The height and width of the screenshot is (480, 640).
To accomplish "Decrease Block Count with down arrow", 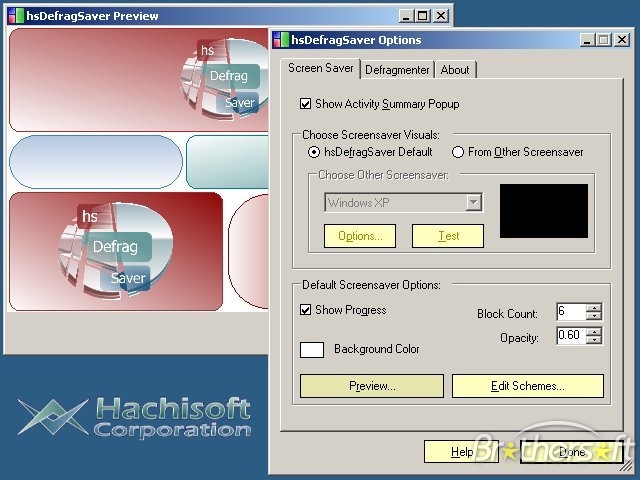I will (594, 316).
